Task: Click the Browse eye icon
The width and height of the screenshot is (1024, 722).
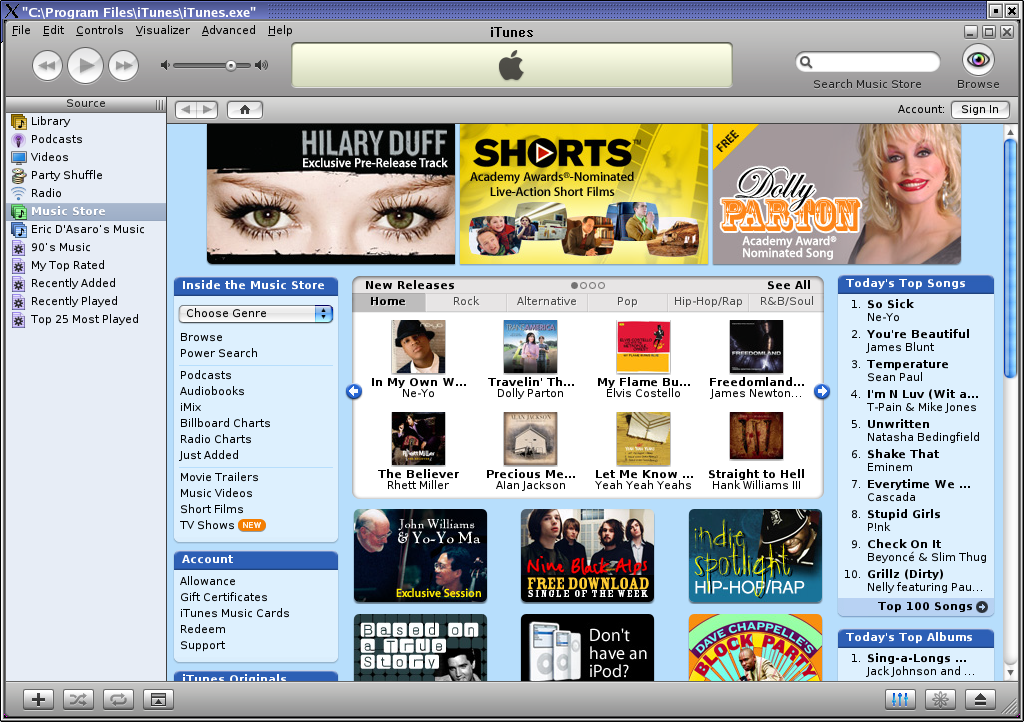Action: tap(978, 60)
